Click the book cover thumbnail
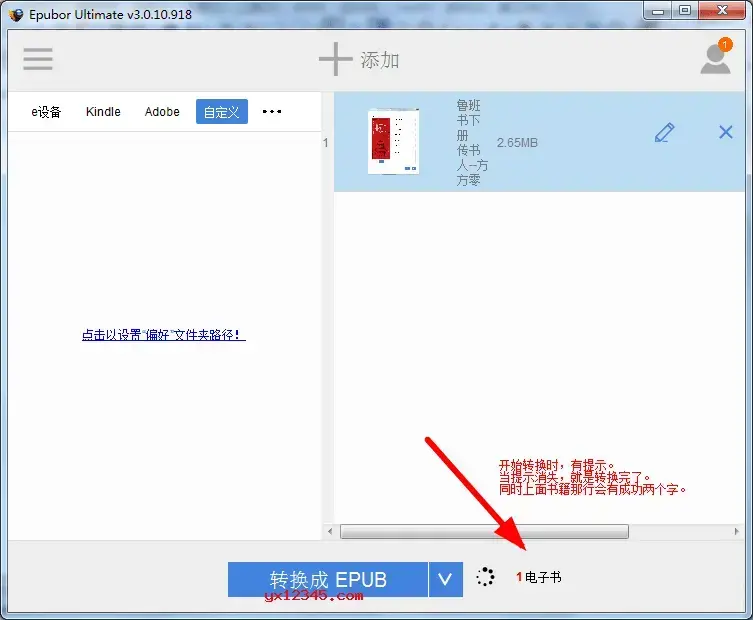Image resolution: width=753 pixels, height=620 pixels. (x=394, y=142)
